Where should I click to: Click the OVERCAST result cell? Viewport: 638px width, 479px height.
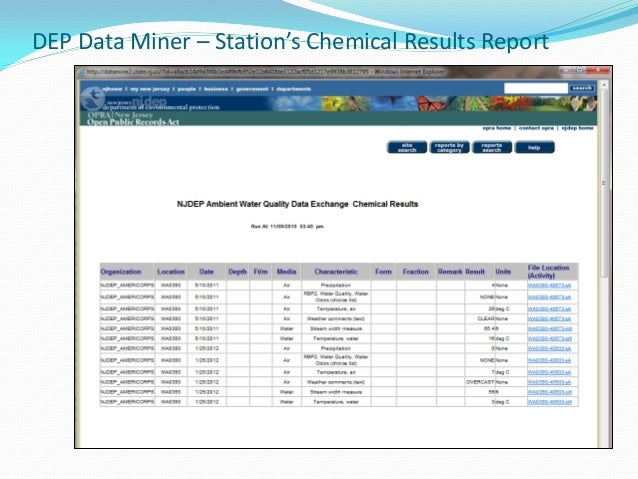pyautogui.click(x=480, y=382)
